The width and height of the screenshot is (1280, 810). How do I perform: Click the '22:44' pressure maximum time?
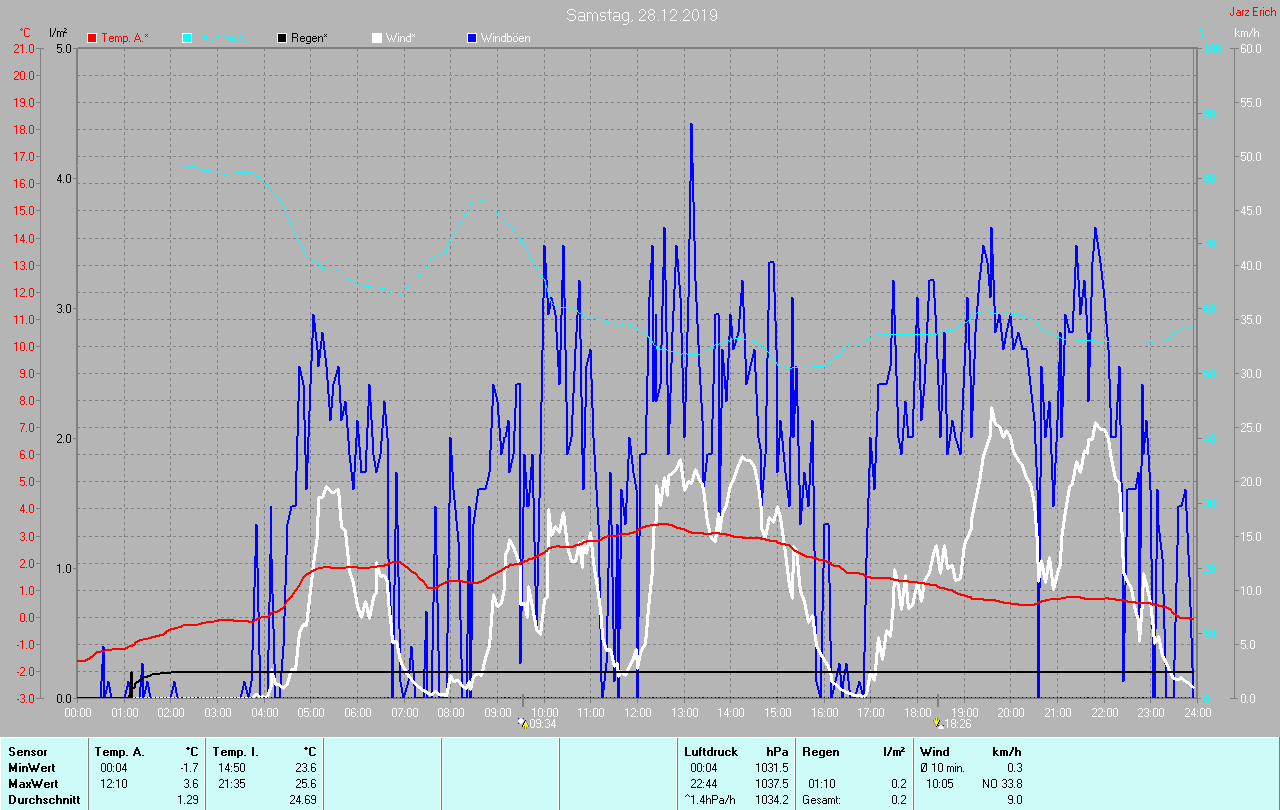click(704, 783)
